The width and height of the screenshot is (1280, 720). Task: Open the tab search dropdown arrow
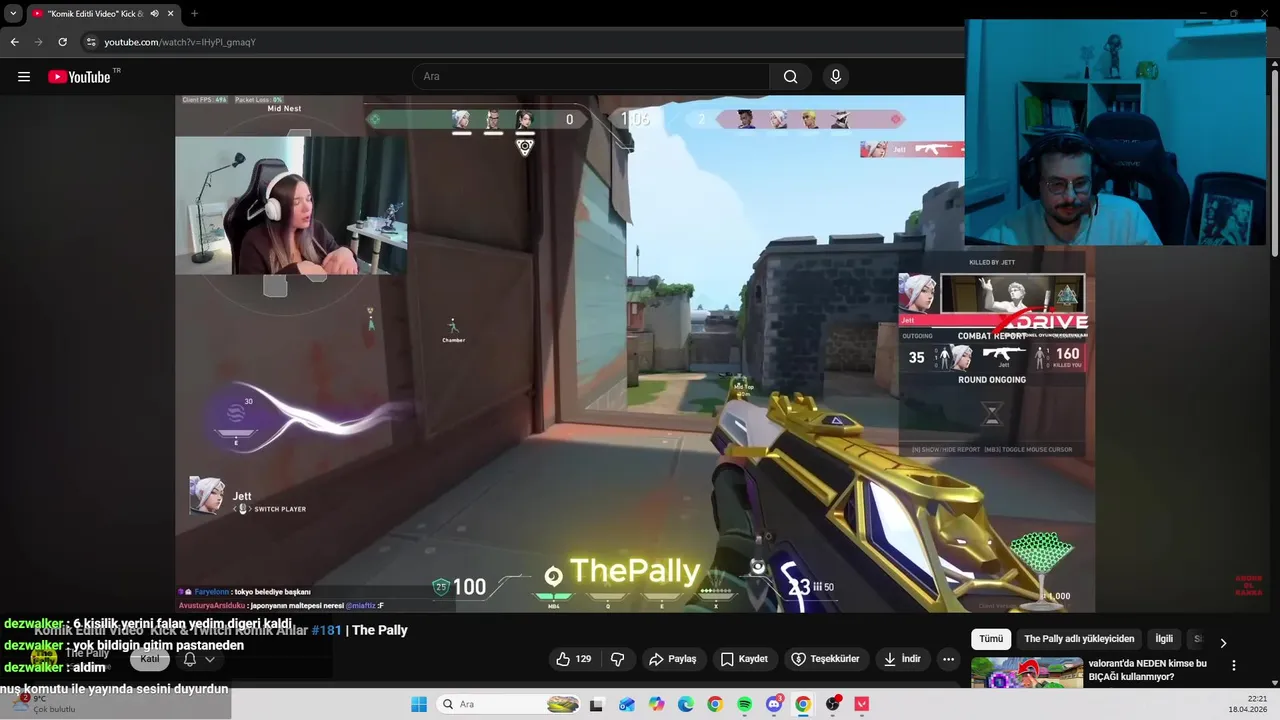coord(13,13)
